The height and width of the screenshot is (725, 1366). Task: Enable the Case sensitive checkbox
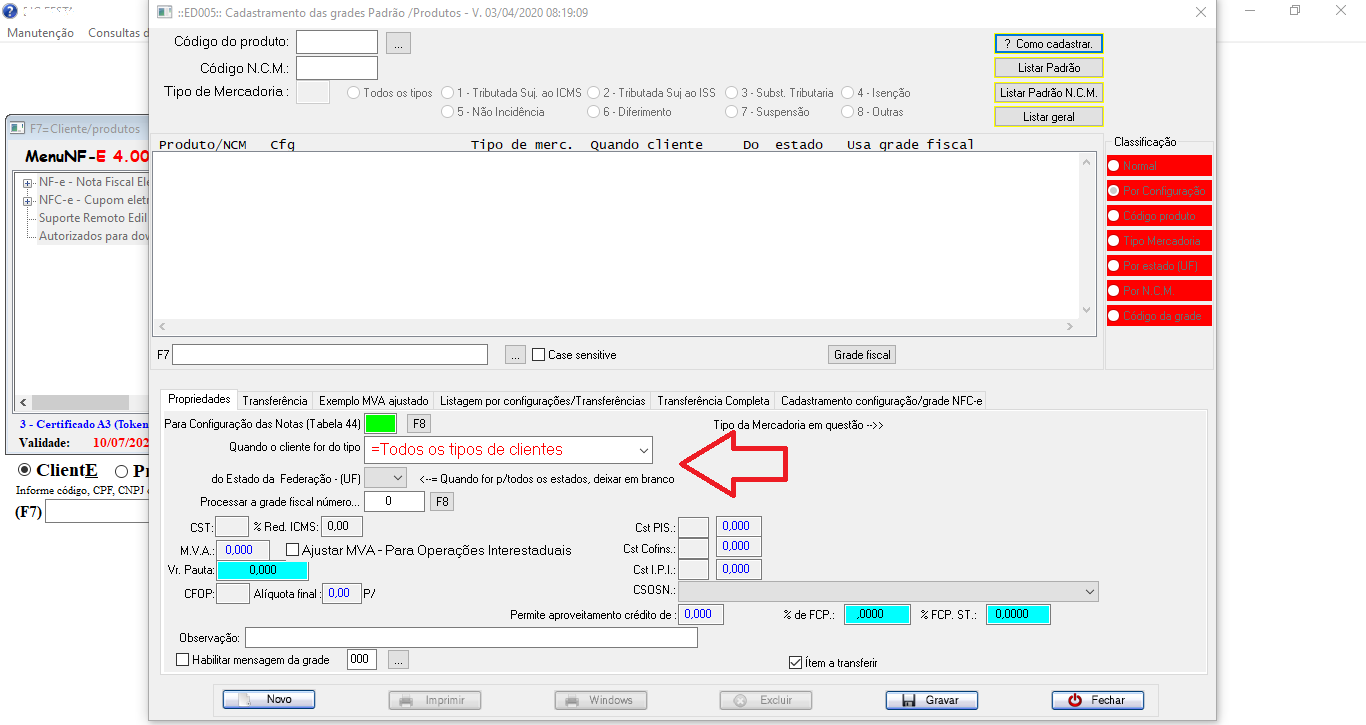(539, 355)
